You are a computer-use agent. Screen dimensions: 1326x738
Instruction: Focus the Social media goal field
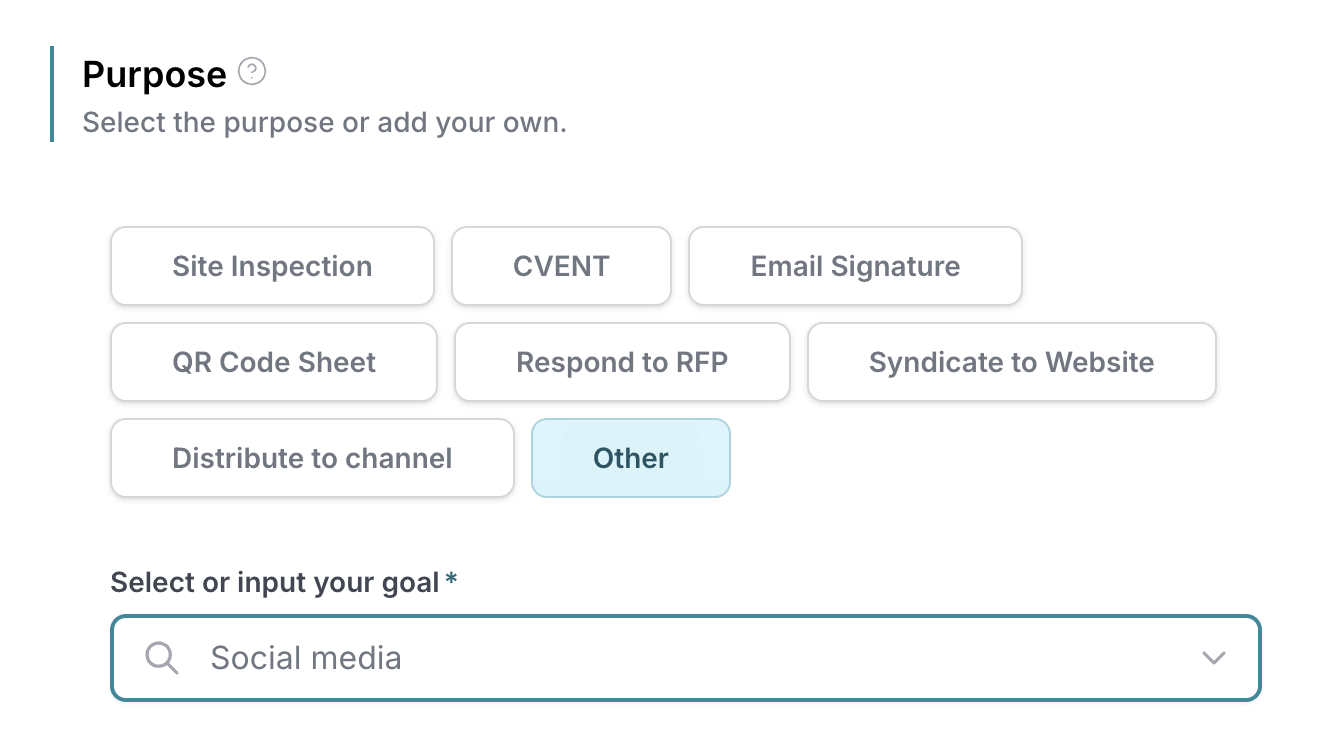click(x=685, y=658)
